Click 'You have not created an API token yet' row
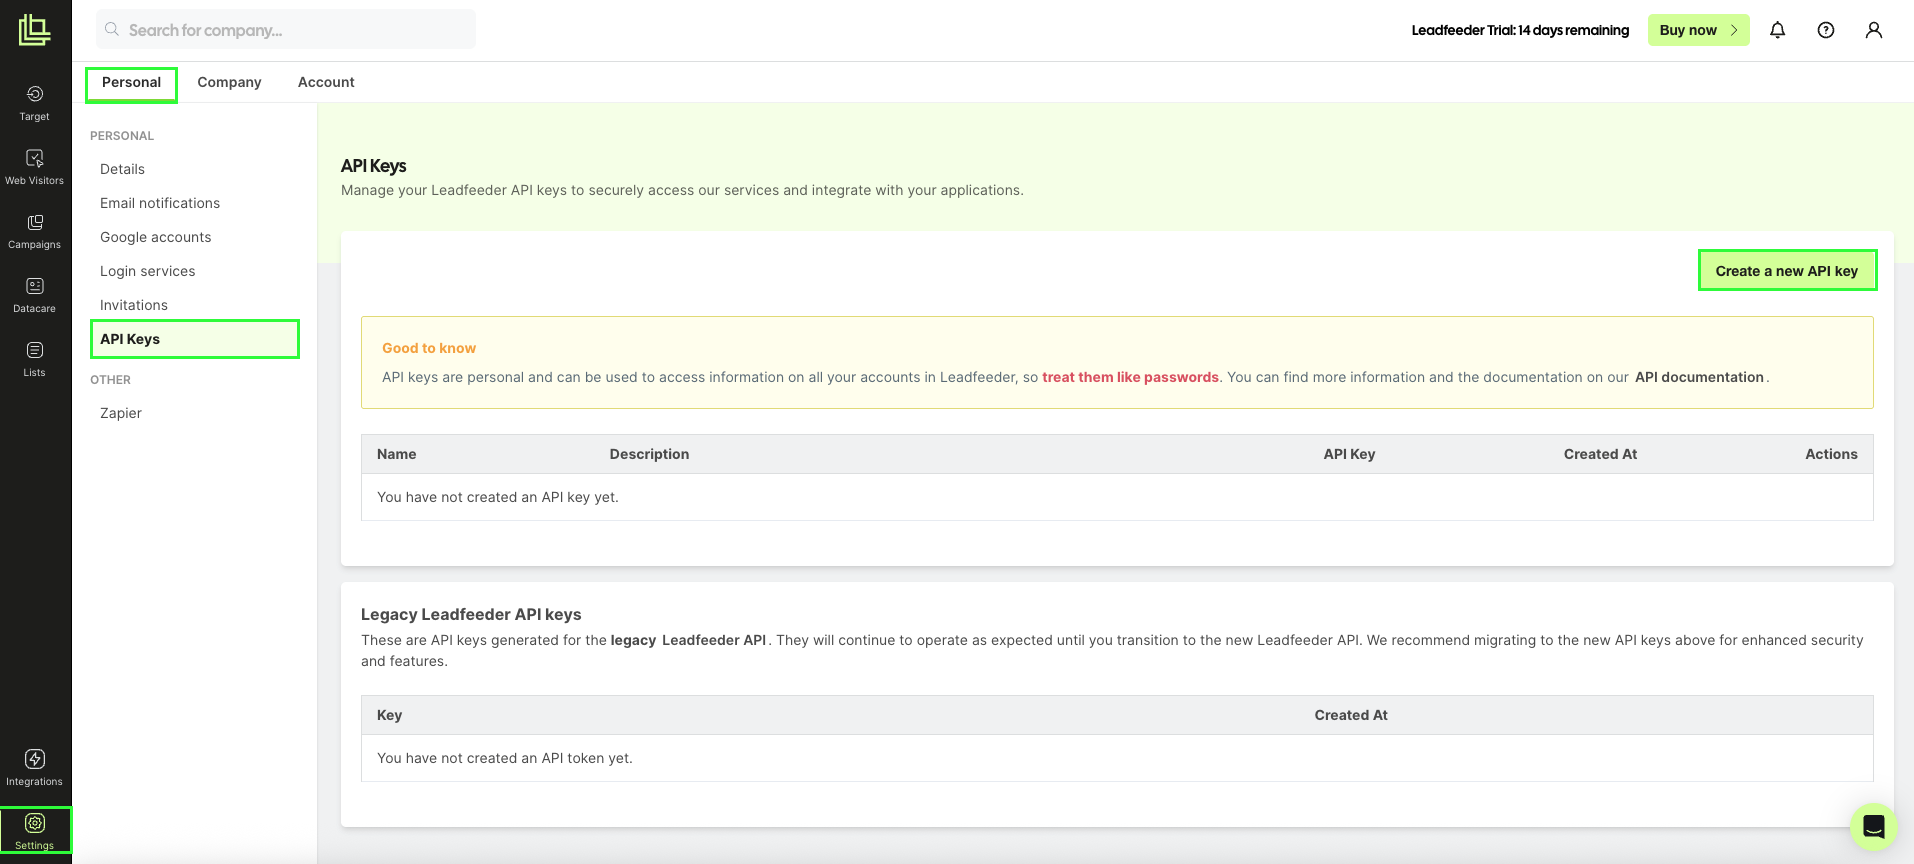Viewport: 1914px width, 864px height. click(x=1117, y=758)
